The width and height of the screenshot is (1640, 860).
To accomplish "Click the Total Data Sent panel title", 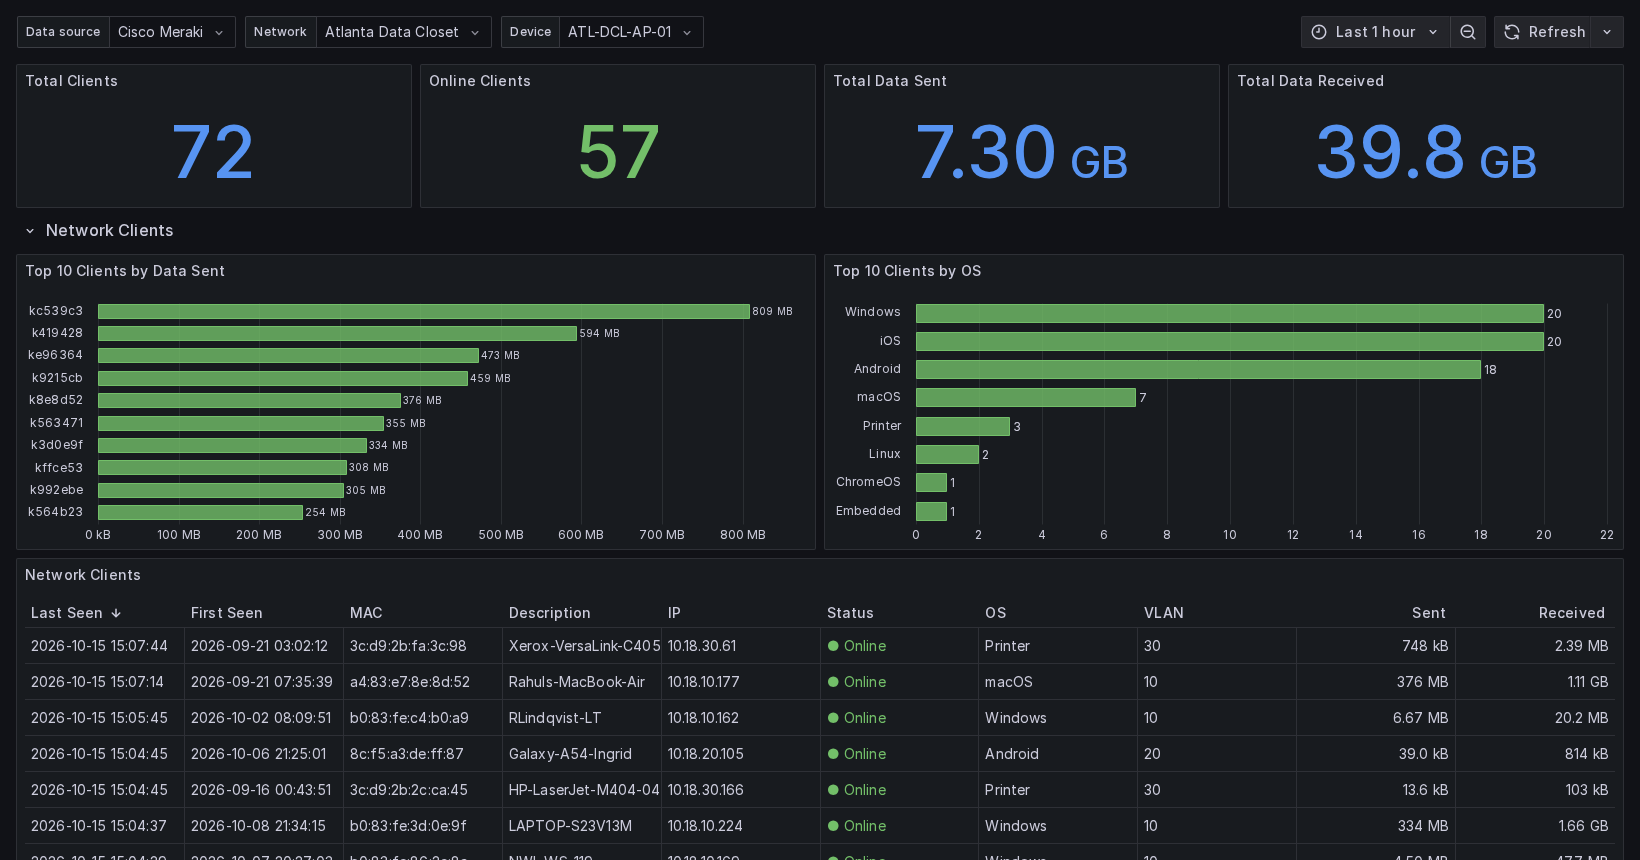I will (890, 81).
